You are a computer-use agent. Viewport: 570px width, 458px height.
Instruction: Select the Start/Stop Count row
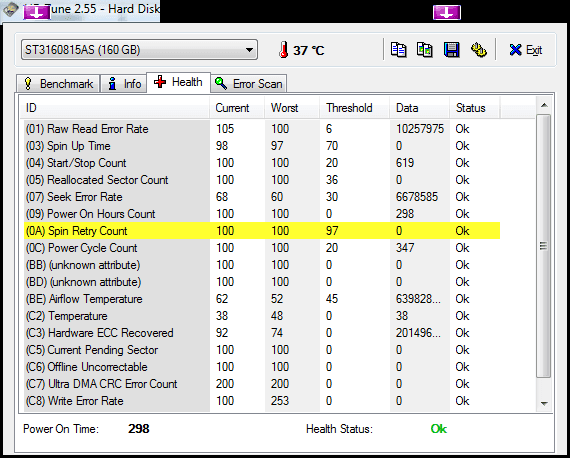coord(262,163)
